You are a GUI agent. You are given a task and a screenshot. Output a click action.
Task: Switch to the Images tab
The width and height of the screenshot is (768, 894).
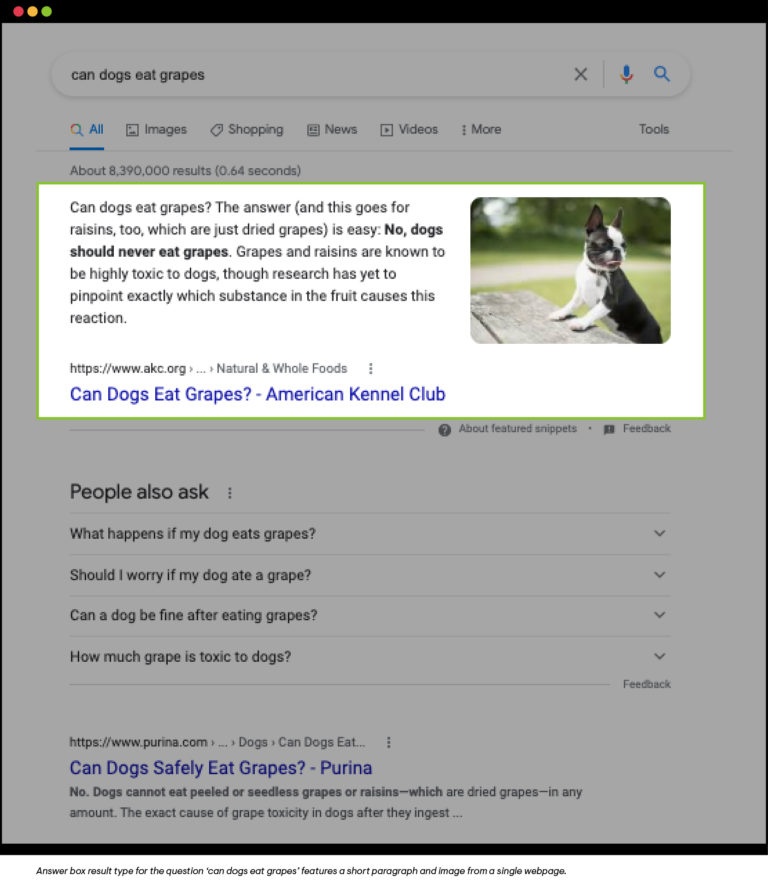[x=156, y=130]
